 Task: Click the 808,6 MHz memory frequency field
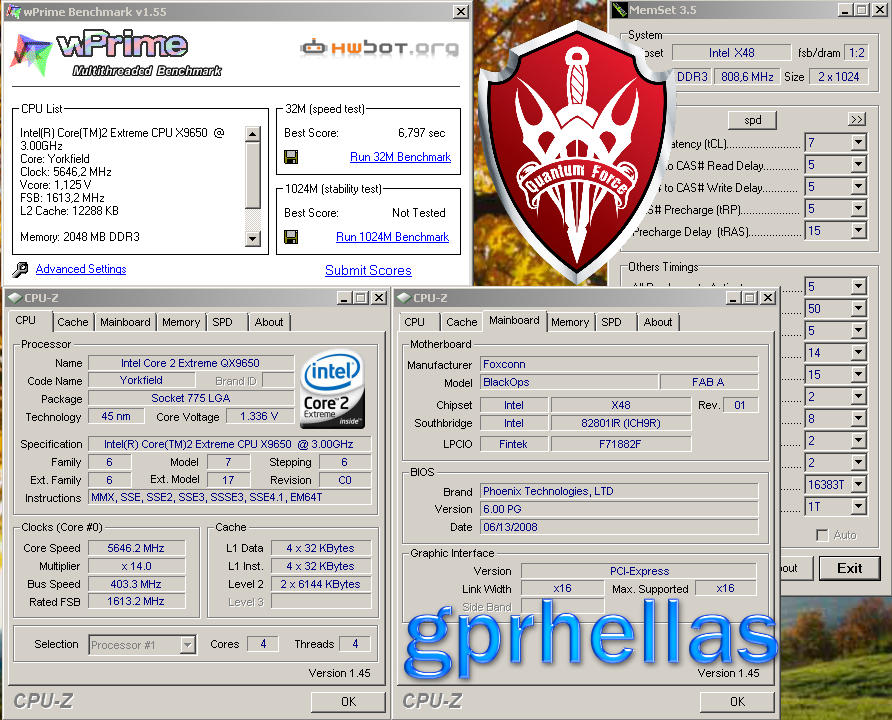(747, 77)
